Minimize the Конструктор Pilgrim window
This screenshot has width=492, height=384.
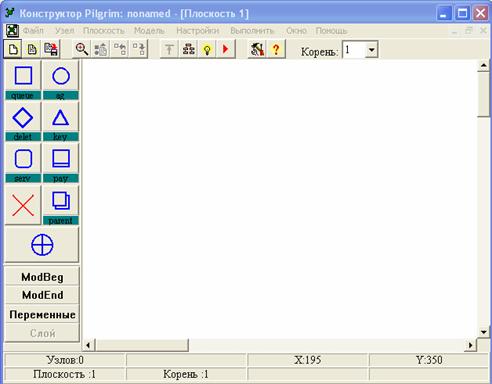pos(444,14)
